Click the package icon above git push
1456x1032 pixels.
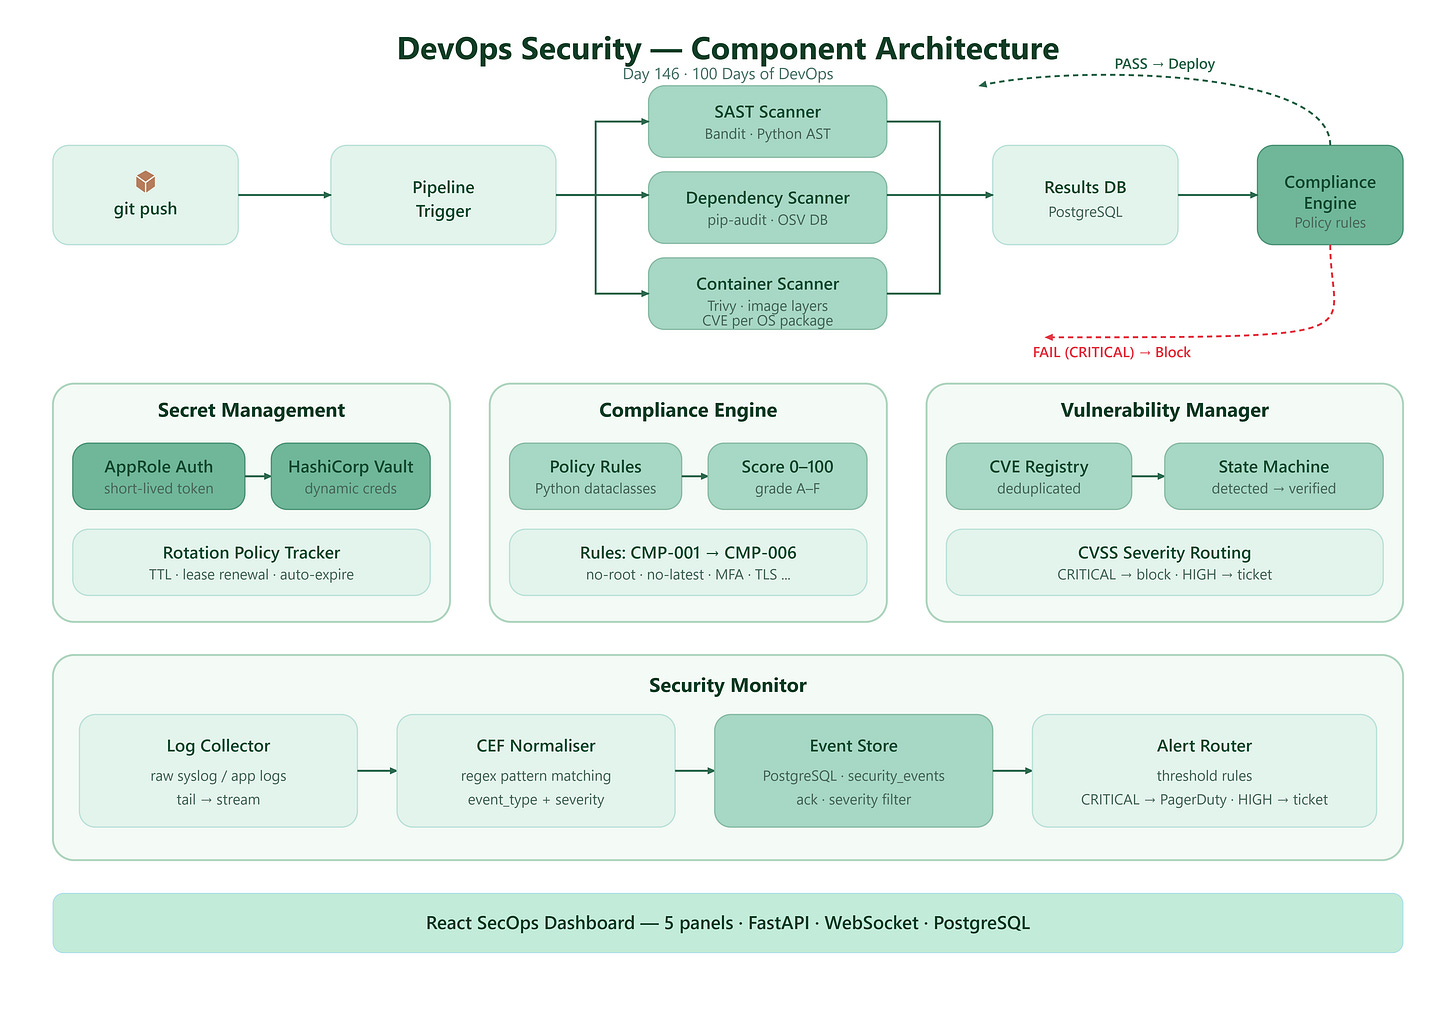coord(145,181)
